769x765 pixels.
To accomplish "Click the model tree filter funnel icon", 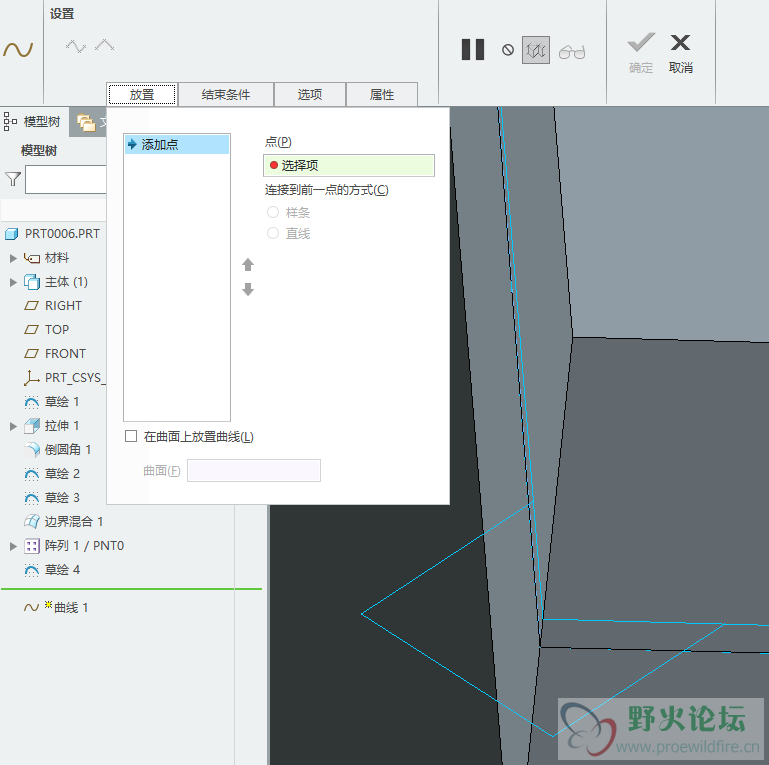I will point(12,179).
